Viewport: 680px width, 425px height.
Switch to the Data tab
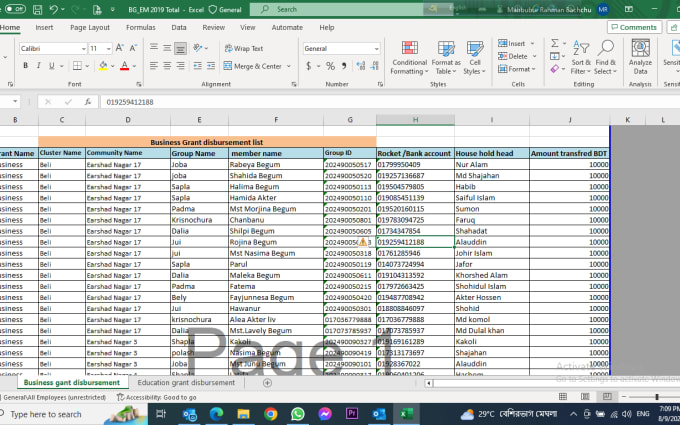click(x=179, y=27)
